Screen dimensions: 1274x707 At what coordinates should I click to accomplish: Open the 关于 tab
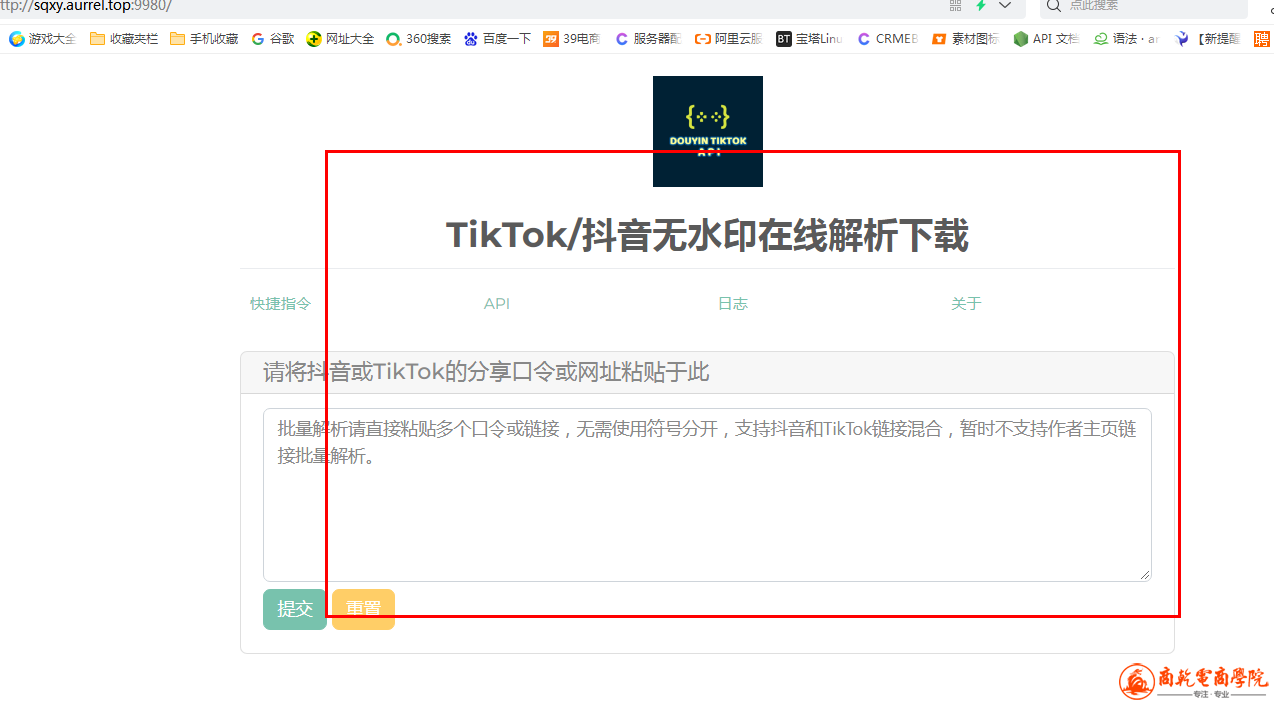click(966, 304)
